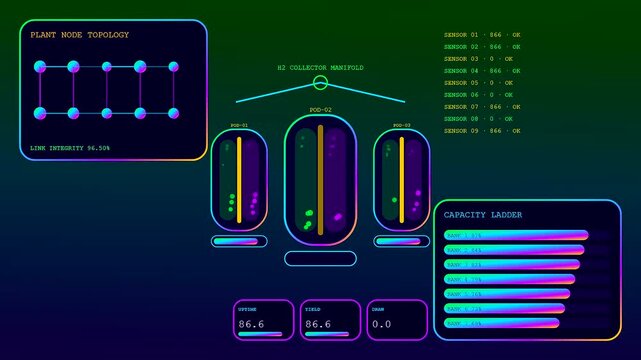Click the POD-01 output level bar
This screenshot has height=360, width=641.
(239, 241)
